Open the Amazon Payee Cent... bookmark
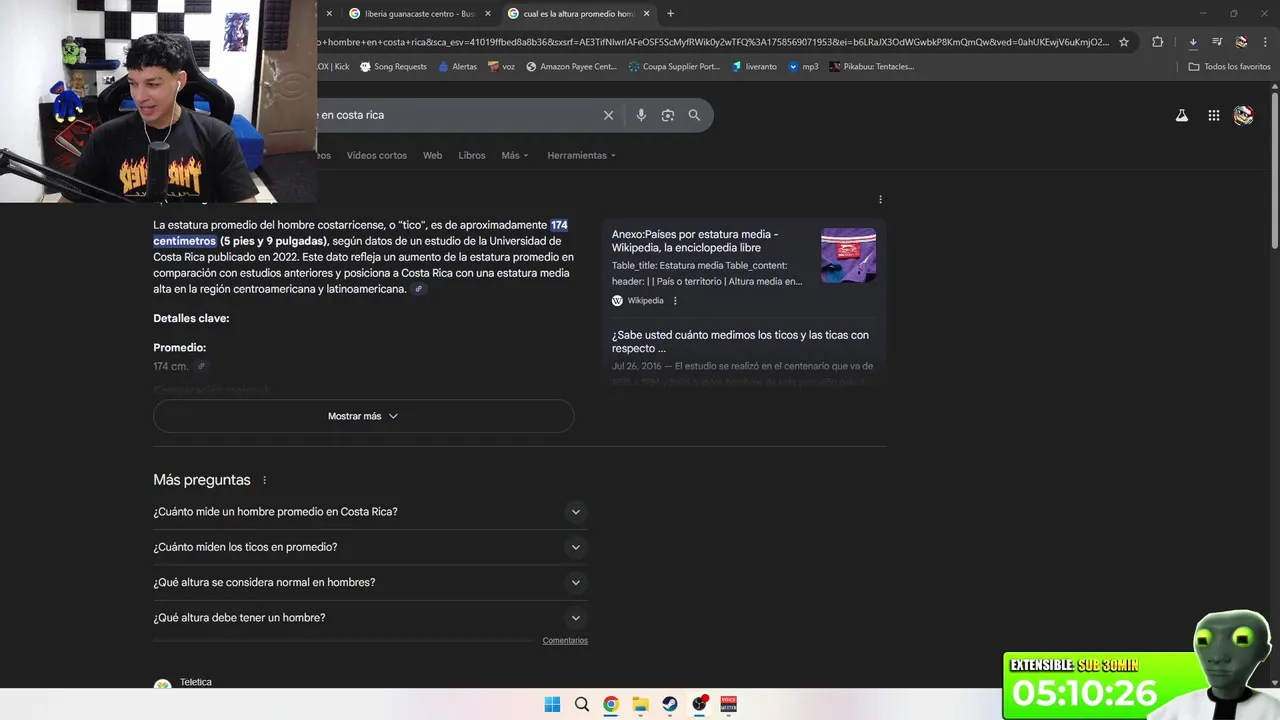This screenshot has height=720, width=1280. pyautogui.click(x=572, y=67)
